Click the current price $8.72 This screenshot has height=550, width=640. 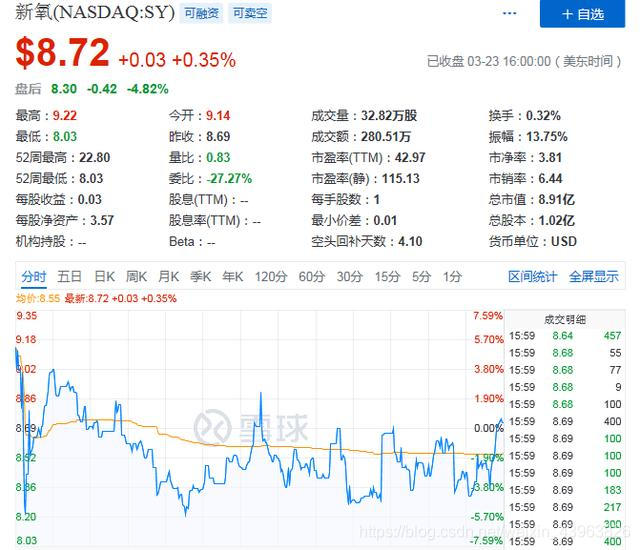click(x=62, y=52)
